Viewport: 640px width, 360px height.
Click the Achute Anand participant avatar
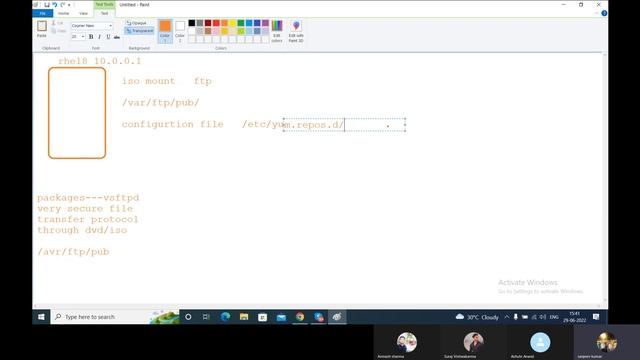[x=540, y=342]
